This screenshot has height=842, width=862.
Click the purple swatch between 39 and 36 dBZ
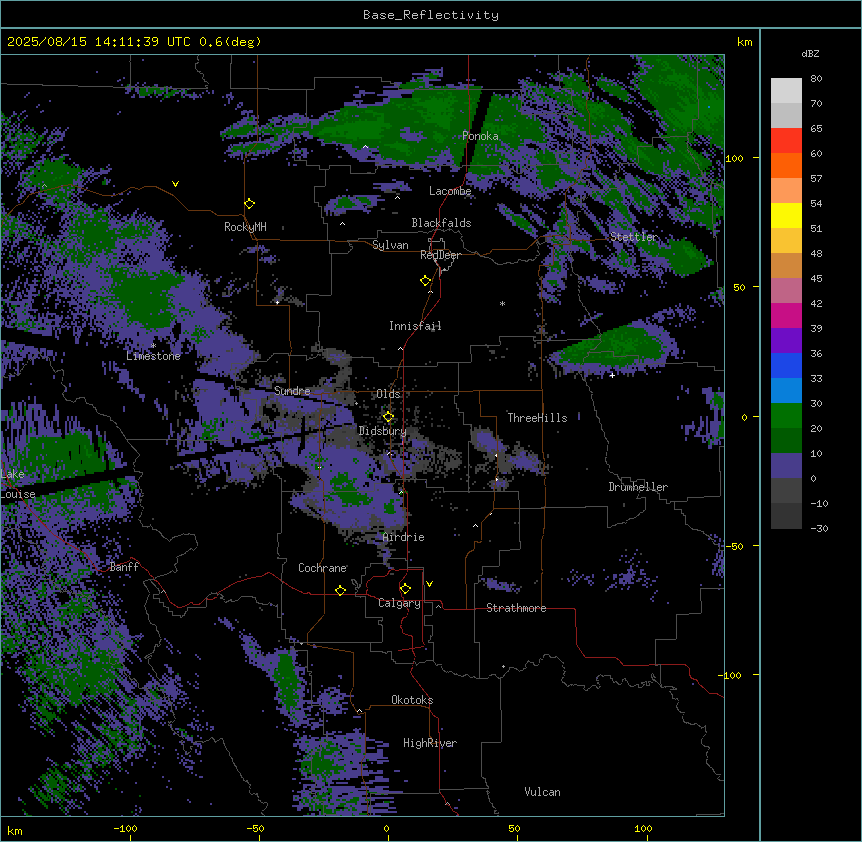pos(786,341)
